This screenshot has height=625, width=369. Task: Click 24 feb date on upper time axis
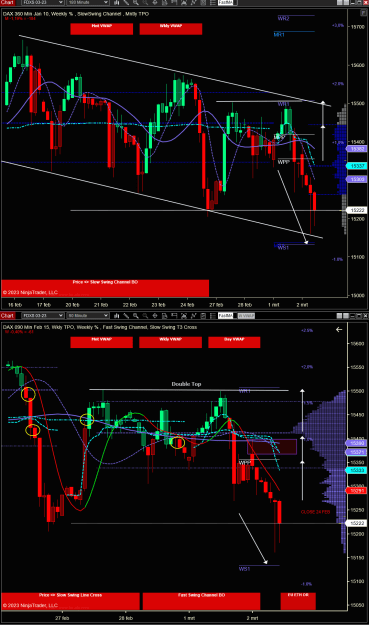tap(187, 305)
